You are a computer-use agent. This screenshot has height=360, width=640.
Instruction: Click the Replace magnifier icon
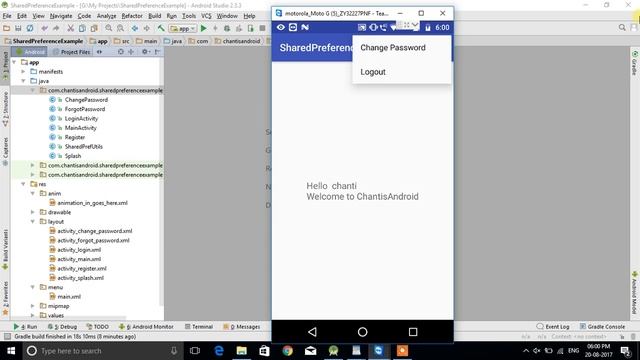coord(120,28)
